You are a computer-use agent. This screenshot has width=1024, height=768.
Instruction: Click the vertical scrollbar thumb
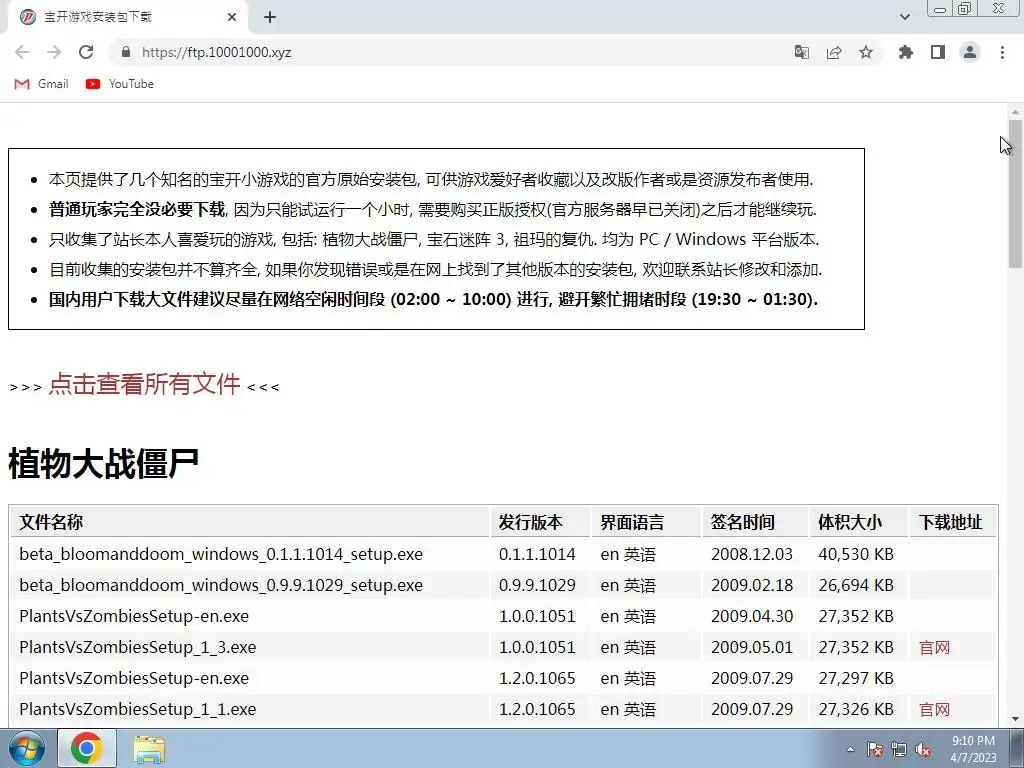click(1015, 194)
